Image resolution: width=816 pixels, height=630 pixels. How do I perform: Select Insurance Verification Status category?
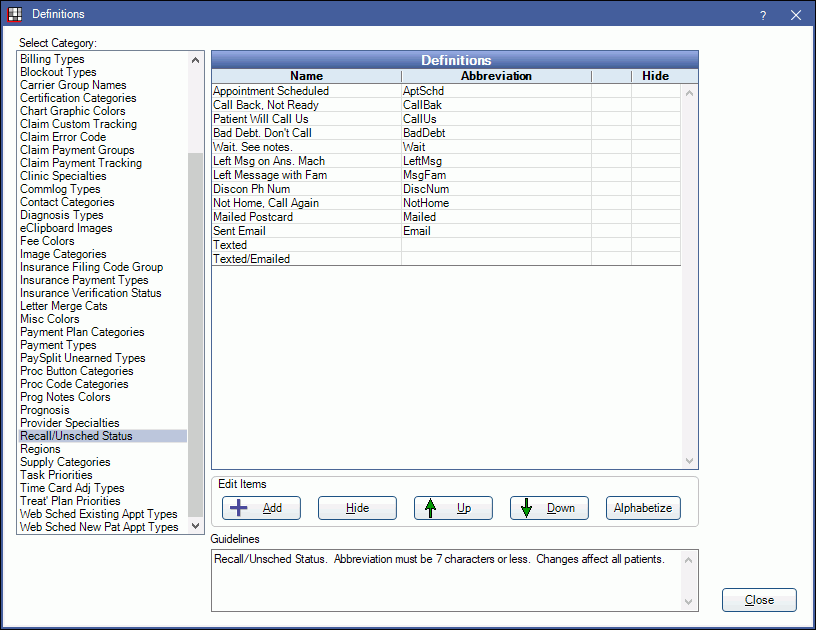point(90,293)
